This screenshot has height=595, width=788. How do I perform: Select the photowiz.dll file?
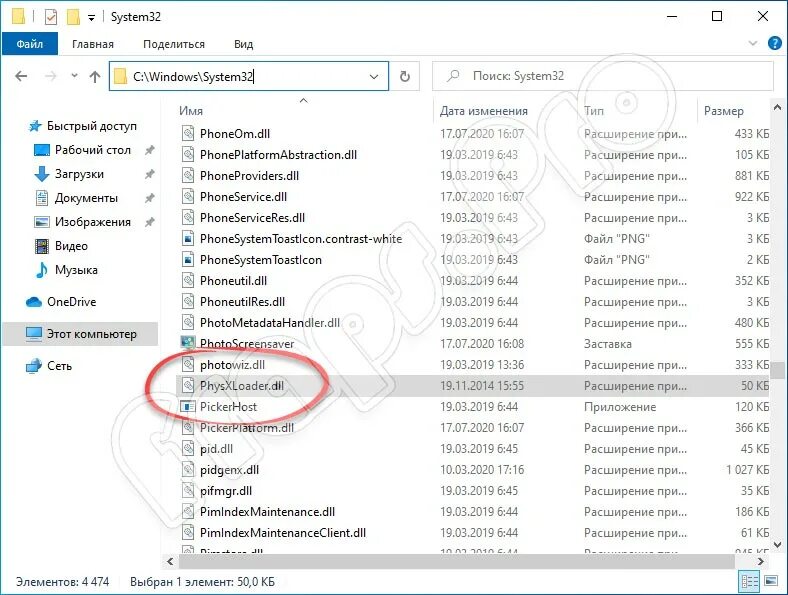click(x=232, y=364)
